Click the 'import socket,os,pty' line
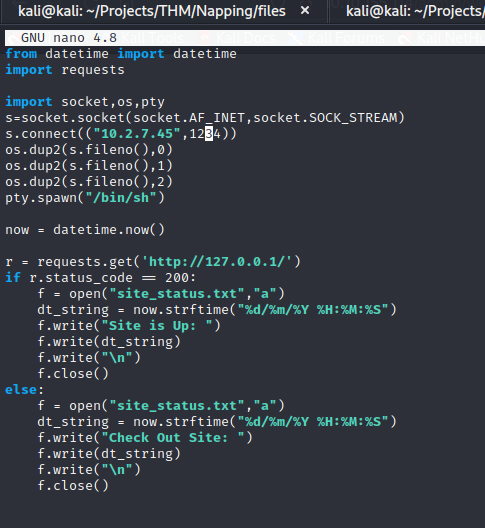This screenshot has width=485, height=528. click(x=85, y=102)
